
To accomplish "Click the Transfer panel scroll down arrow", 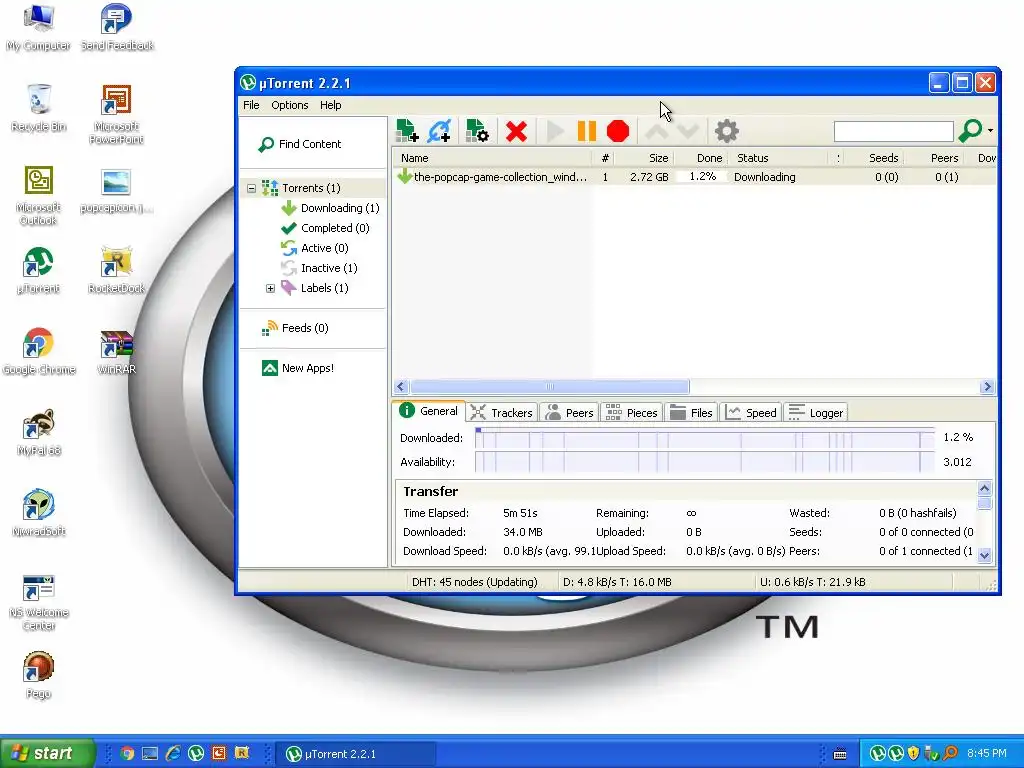I will 985,555.
